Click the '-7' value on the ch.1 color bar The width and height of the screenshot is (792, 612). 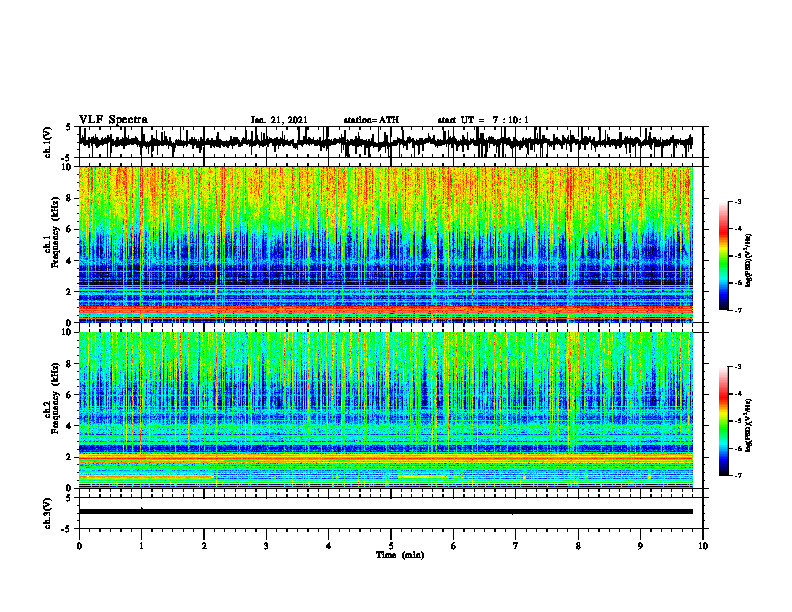pyautogui.click(x=737, y=311)
